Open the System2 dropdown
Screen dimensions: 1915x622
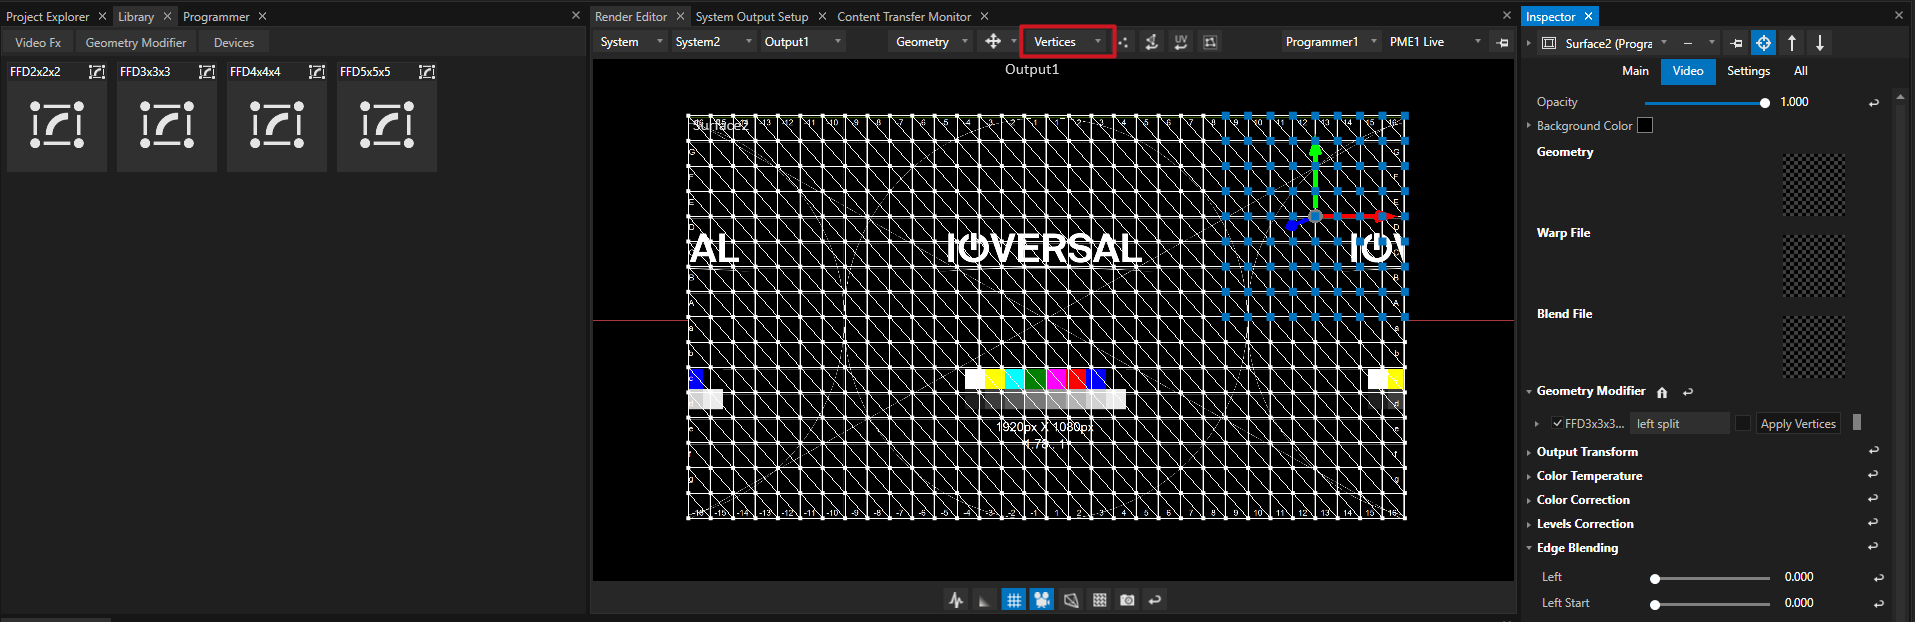714,42
